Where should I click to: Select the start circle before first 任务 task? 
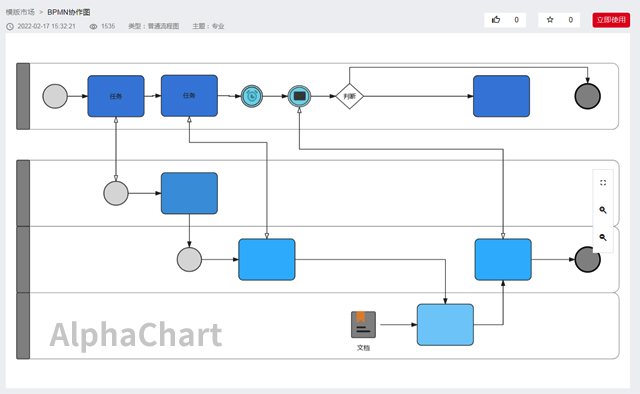pyautogui.click(x=55, y=96)
